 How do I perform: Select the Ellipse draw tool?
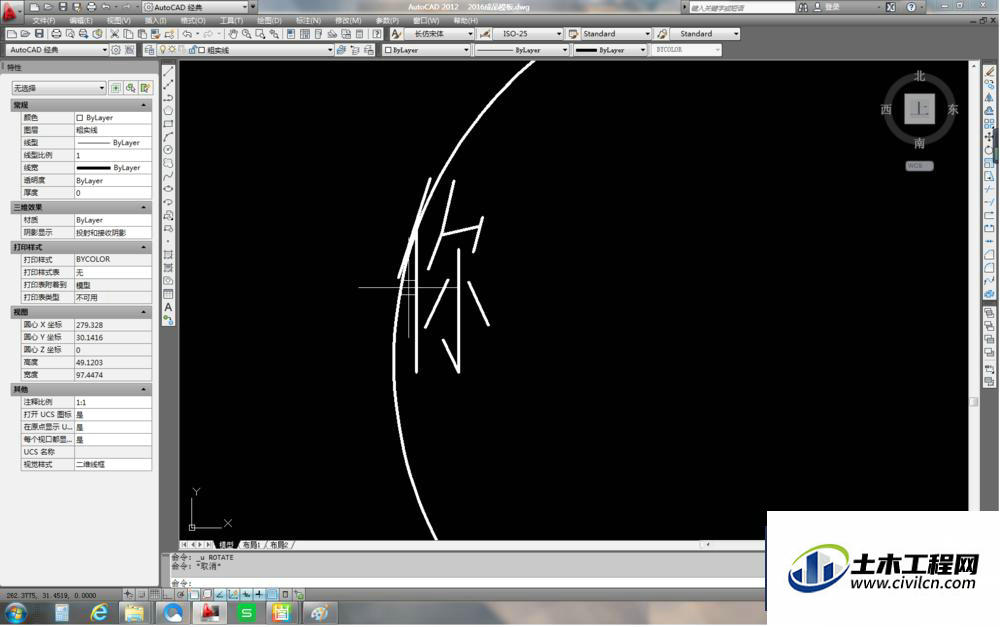(168, 189)
